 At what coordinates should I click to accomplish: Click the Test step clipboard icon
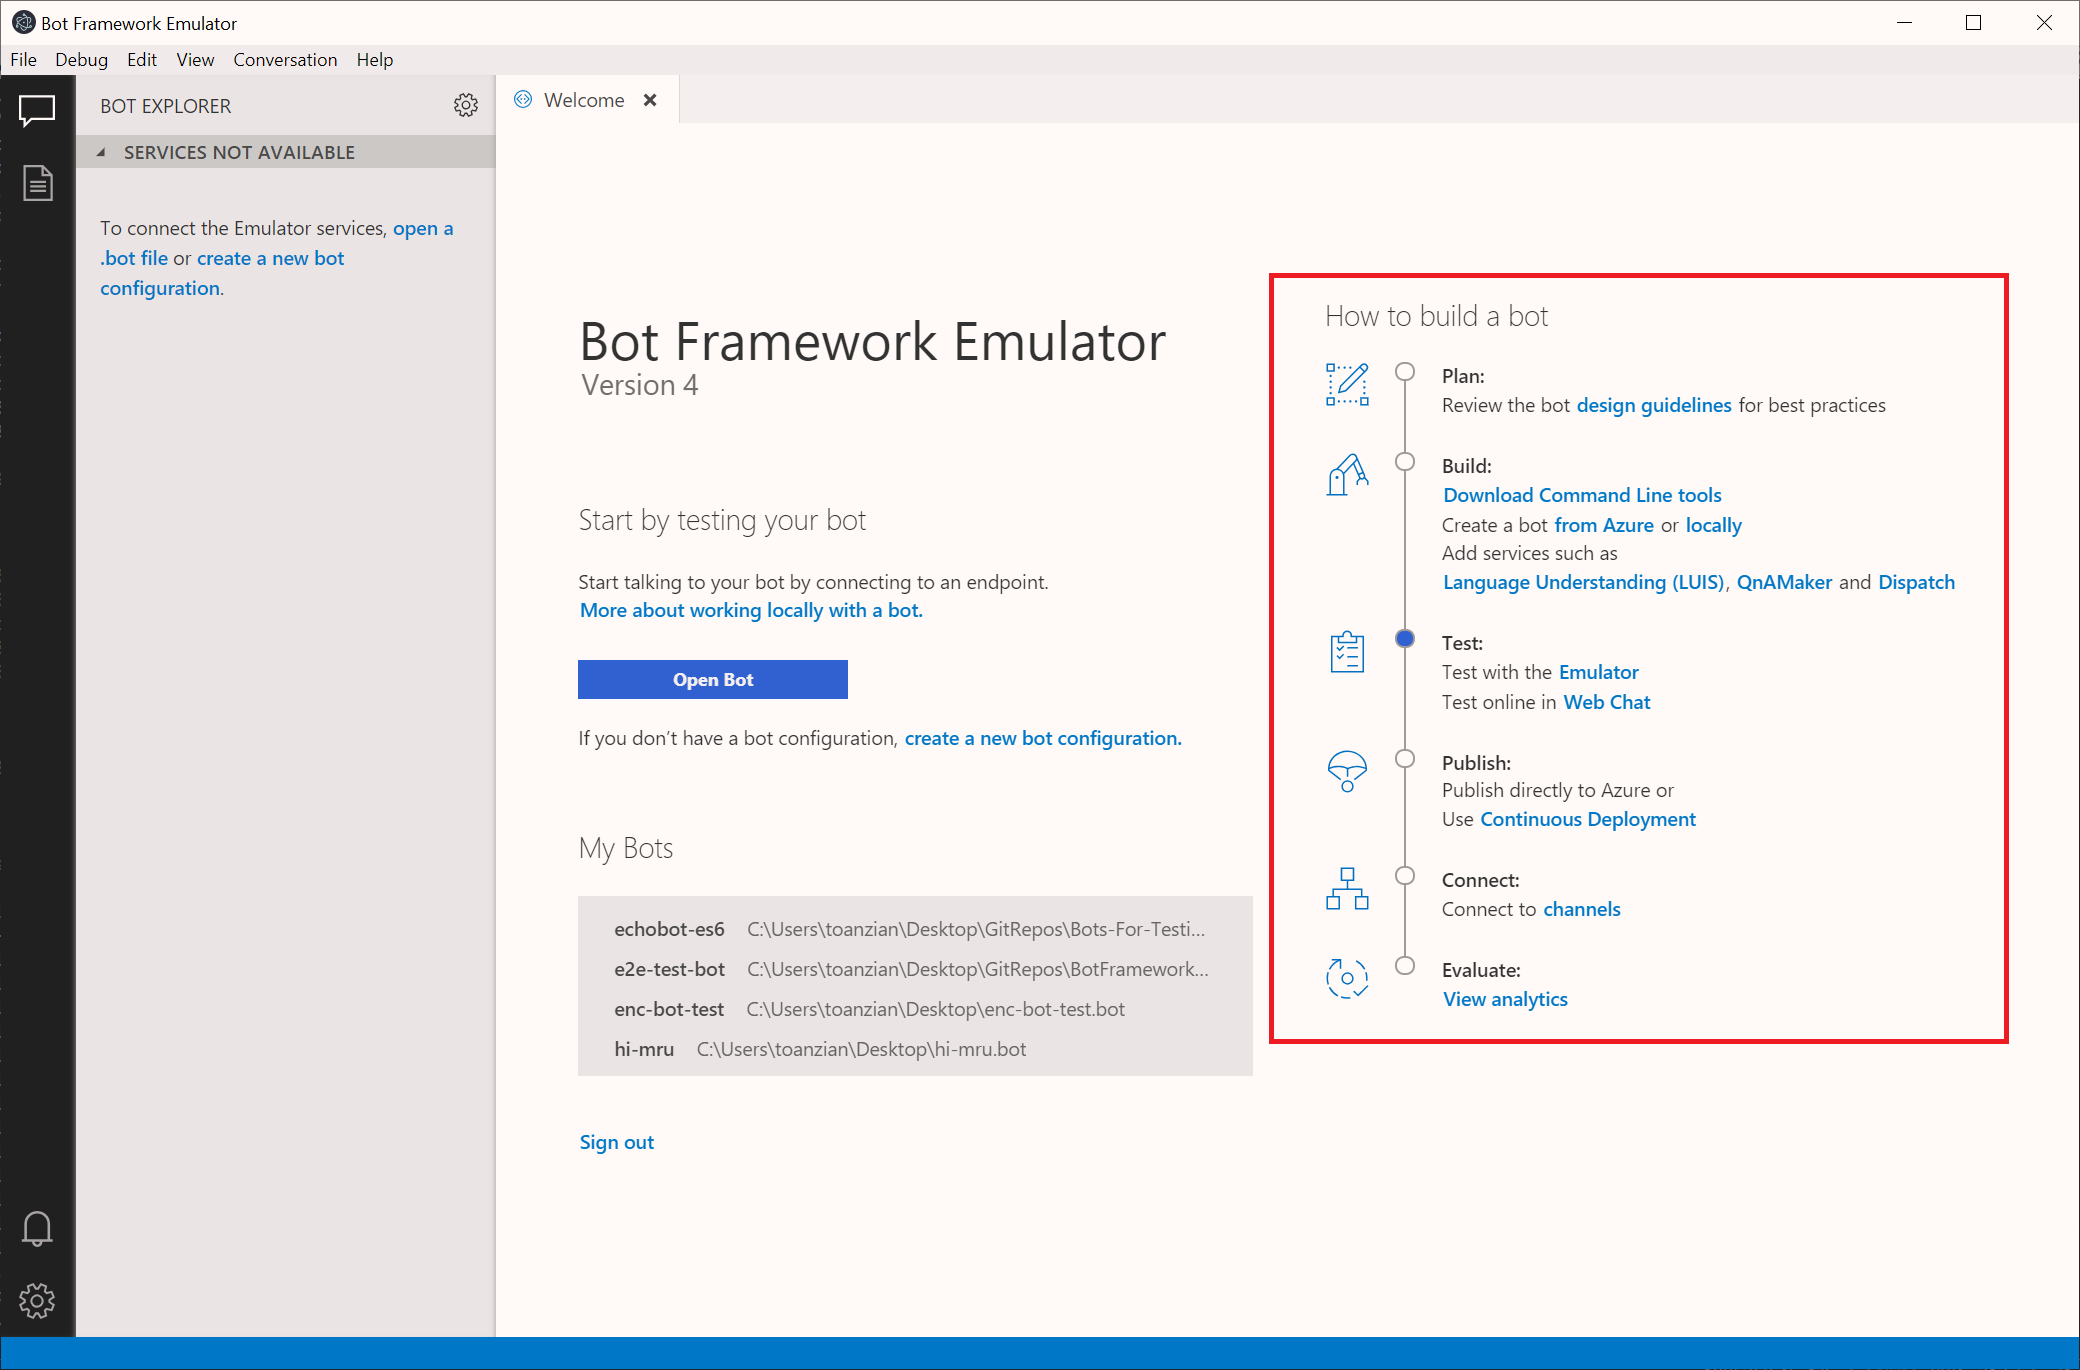pos(1347,652)
